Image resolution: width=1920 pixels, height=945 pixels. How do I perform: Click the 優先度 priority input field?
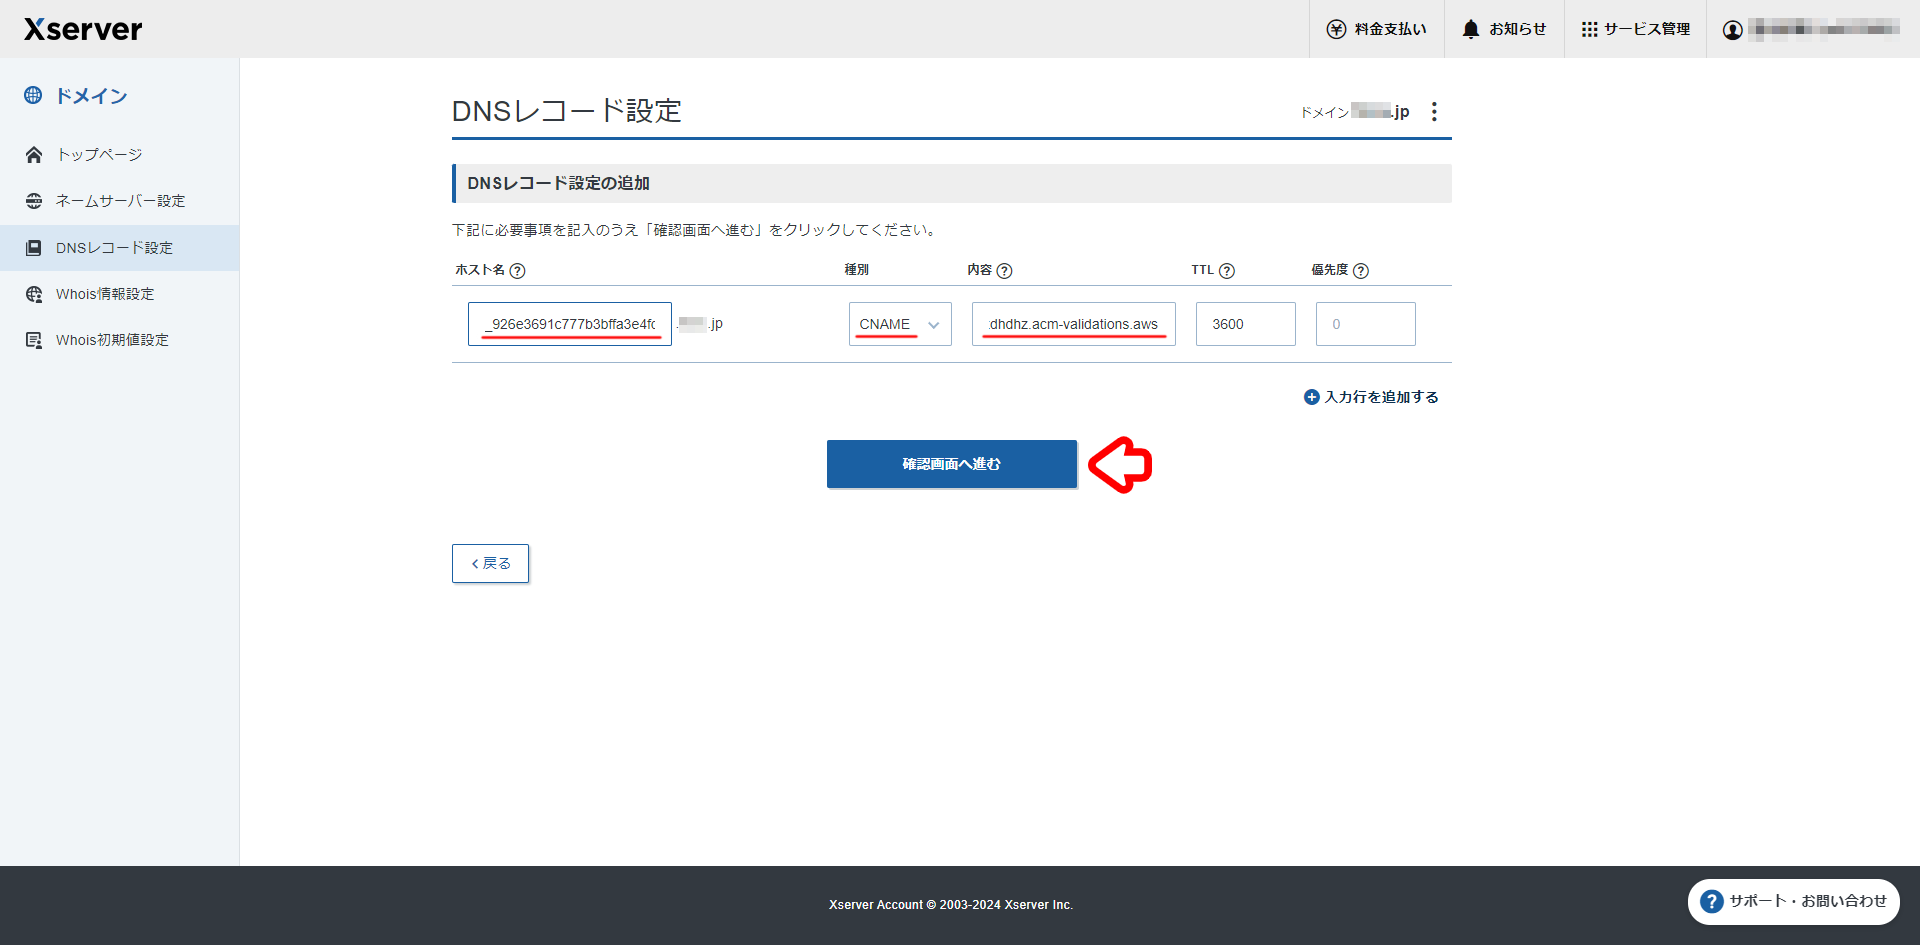click(x=1366, y=324)
